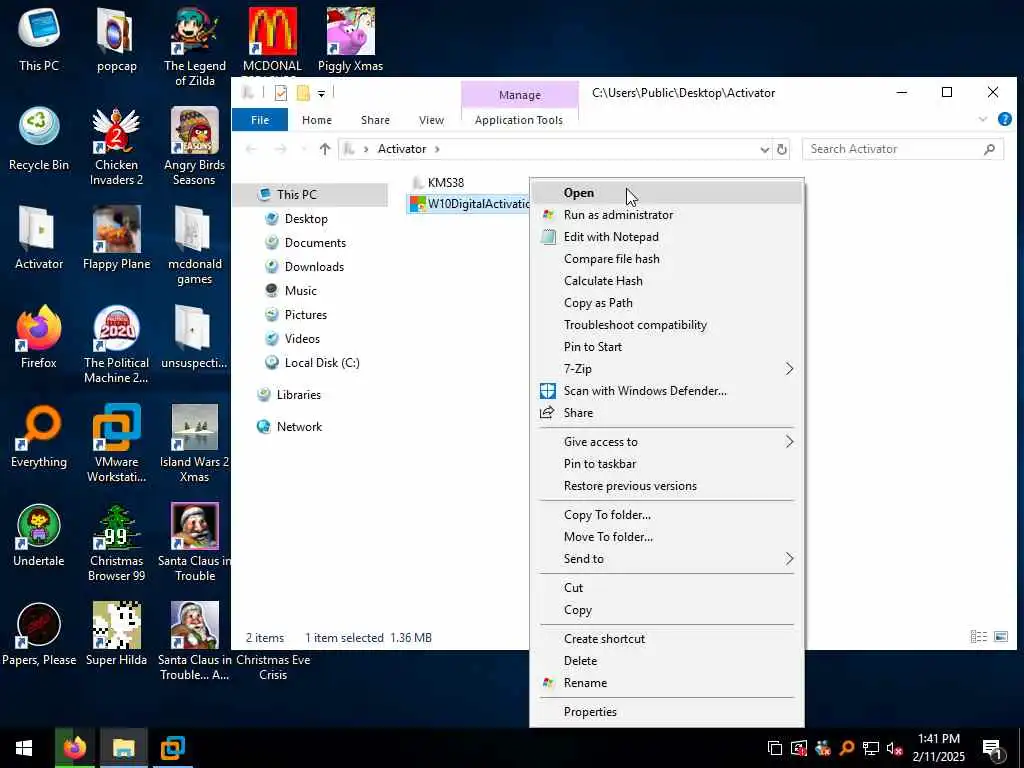Choose Run as administrator
The height and width of the screenshot is (768, 1024).
(x=666, y=215)
